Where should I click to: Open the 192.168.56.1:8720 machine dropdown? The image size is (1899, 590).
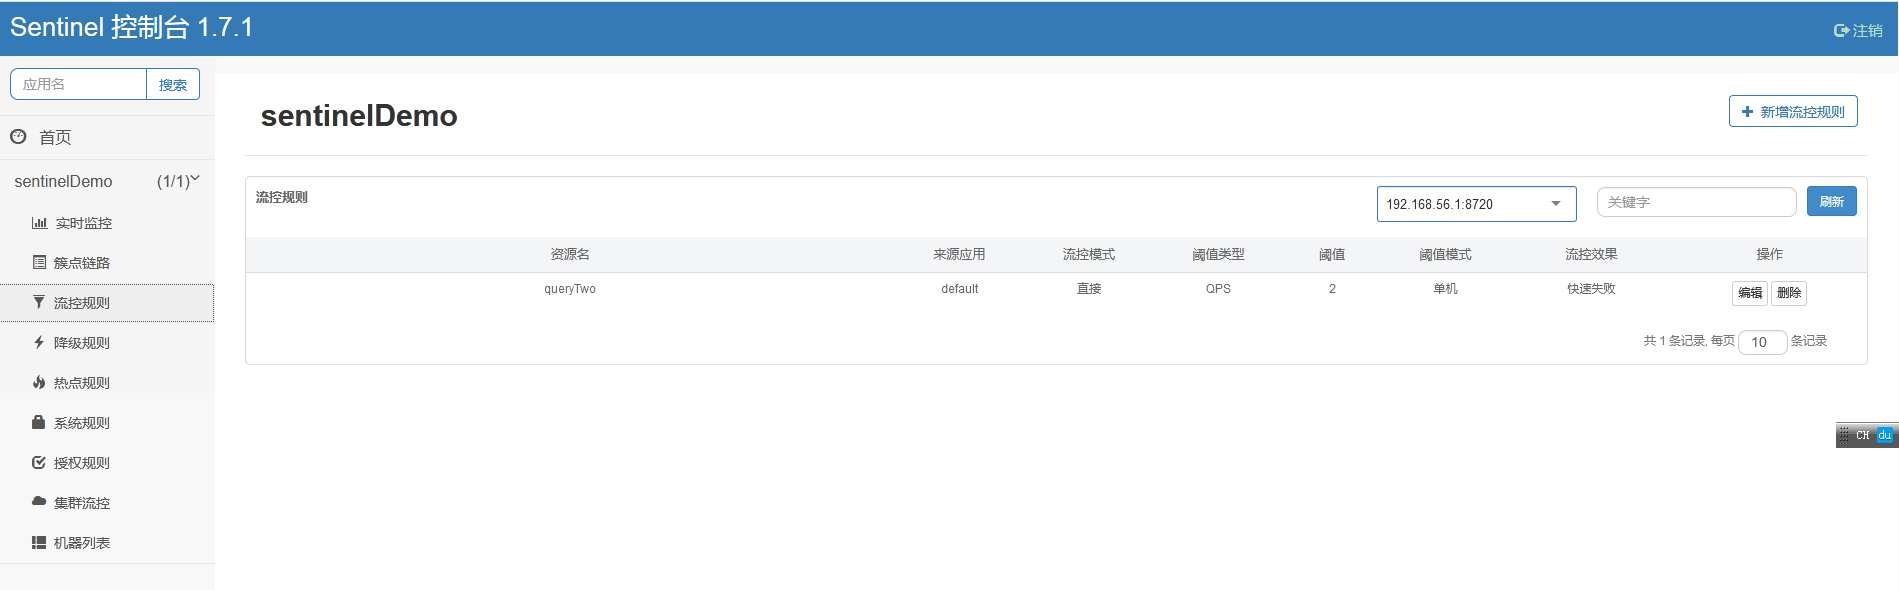[1476, 204]
